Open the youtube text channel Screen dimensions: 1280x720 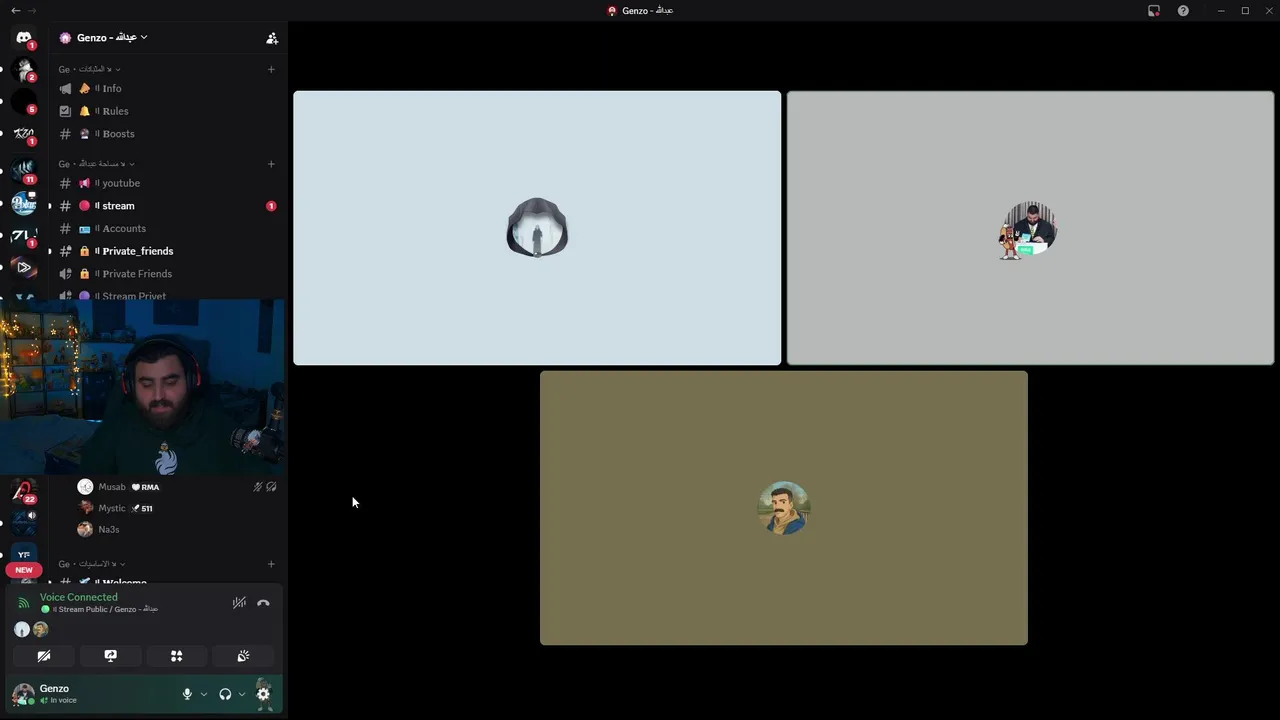point(167,183)
